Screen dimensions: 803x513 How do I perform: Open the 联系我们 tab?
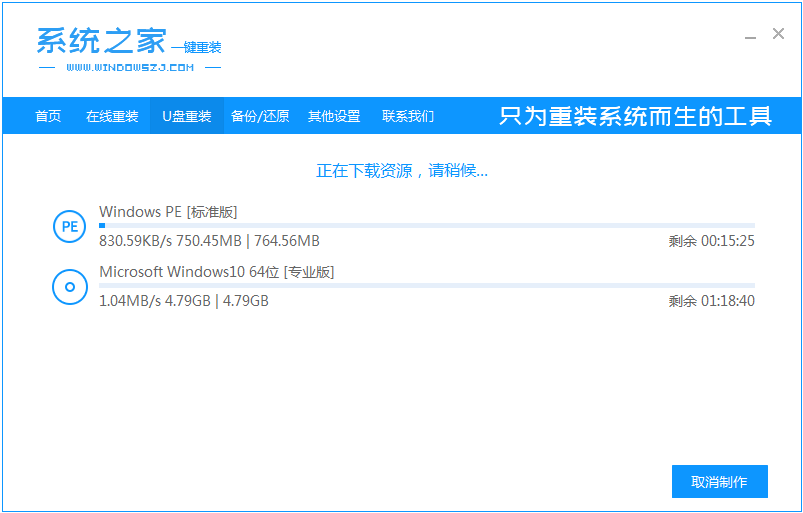(408, 116)
